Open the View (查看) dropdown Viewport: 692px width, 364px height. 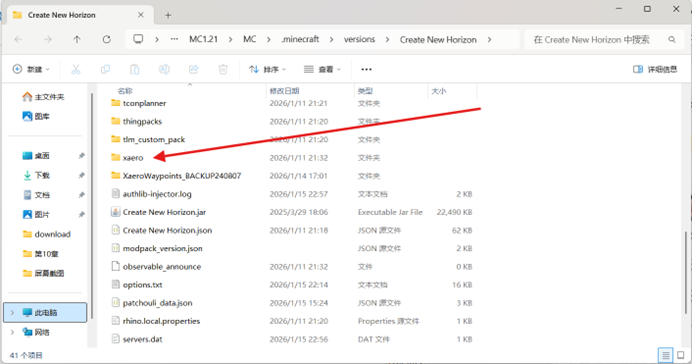(x=322, y=69)
